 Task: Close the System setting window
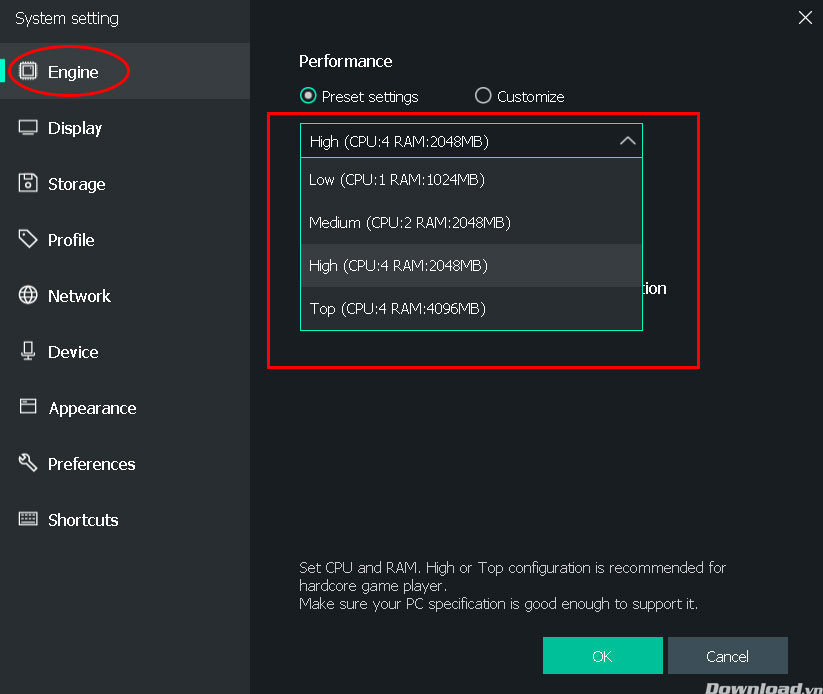tap(805, 17)
